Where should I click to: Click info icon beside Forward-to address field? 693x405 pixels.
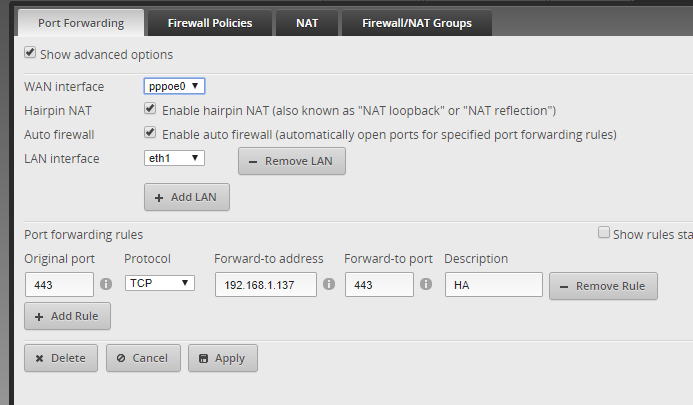point(329,284)
